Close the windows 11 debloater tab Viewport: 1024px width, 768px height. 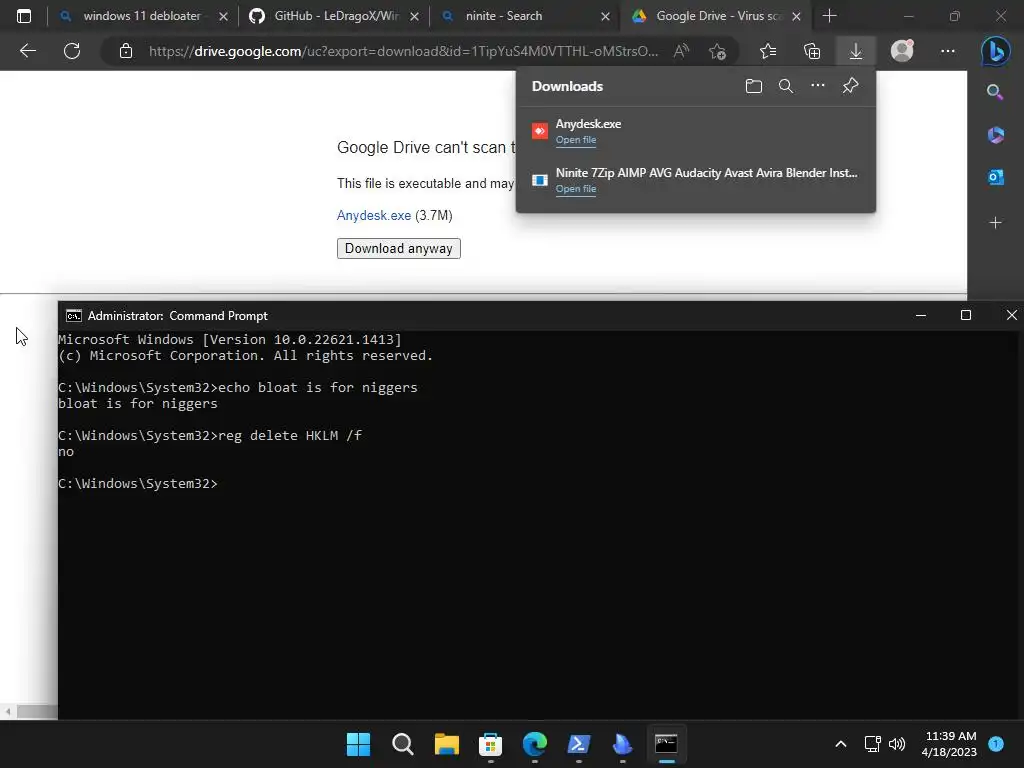point(223,16)
